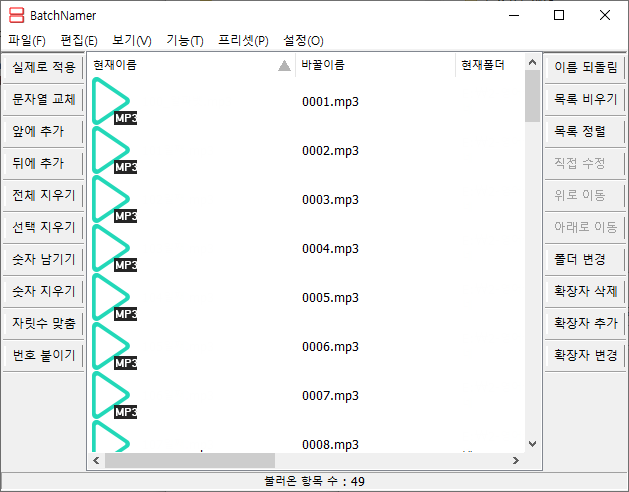
Task: Maximize the BatchNamer window
Action: tap(559, 15)
